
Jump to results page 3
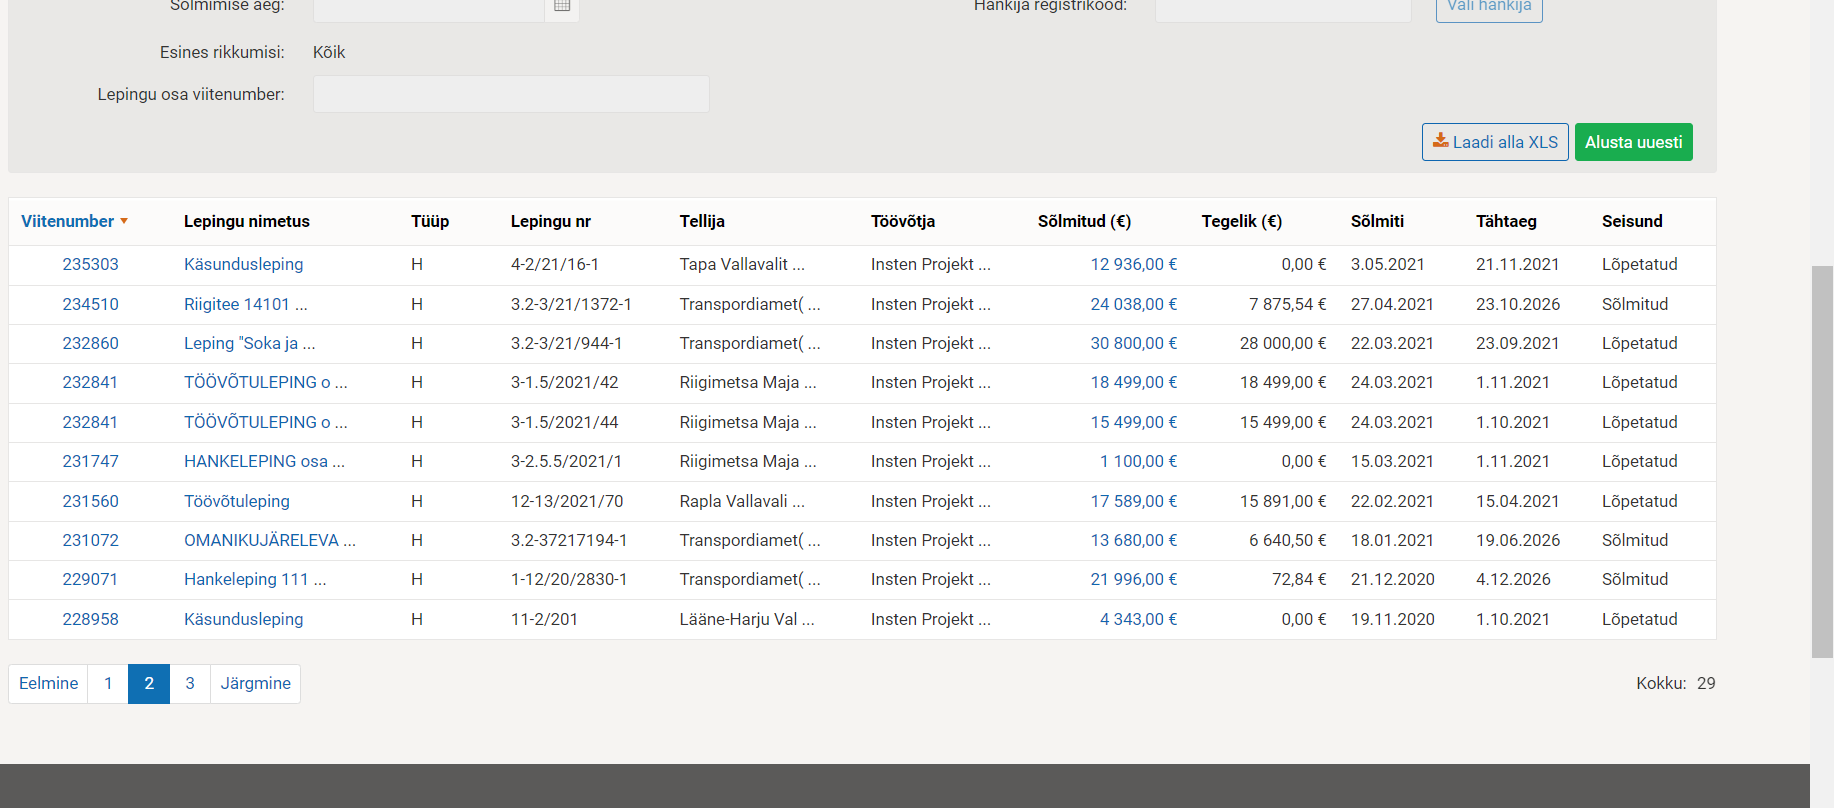click(x=190, y=684)
